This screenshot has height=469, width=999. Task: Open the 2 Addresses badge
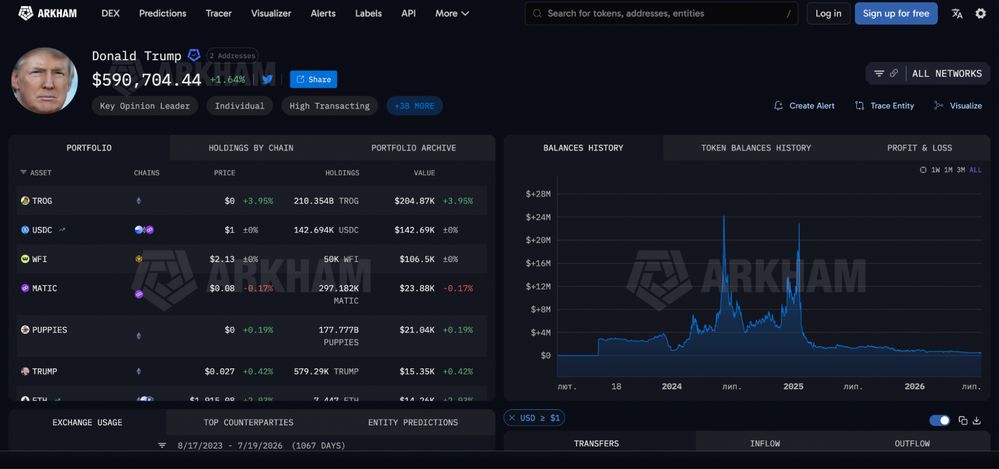click(x=232, y=56)
